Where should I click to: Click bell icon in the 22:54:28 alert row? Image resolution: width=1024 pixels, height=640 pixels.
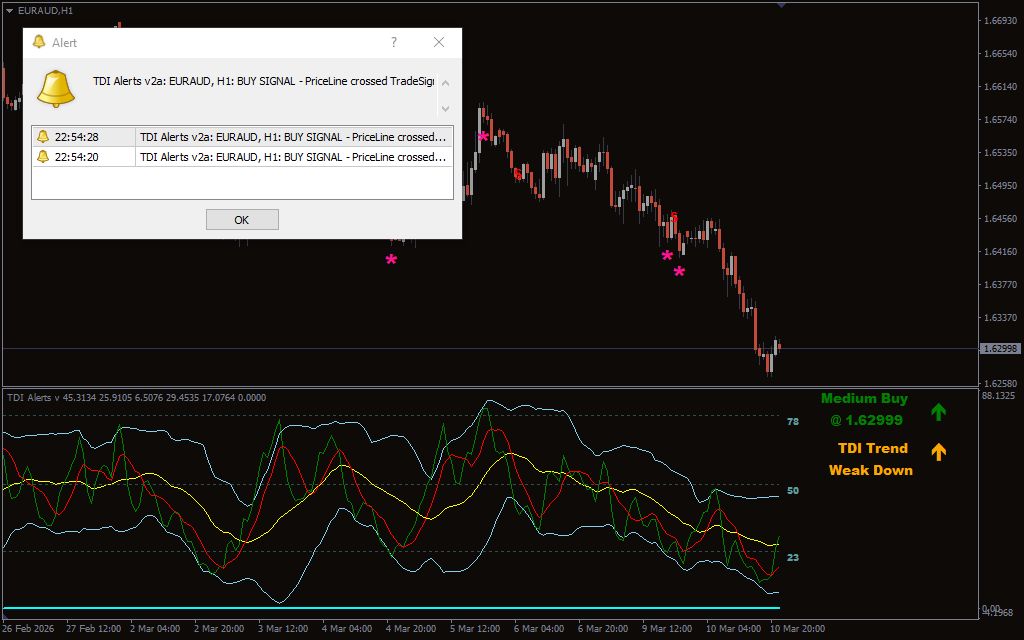coord(43,137)
